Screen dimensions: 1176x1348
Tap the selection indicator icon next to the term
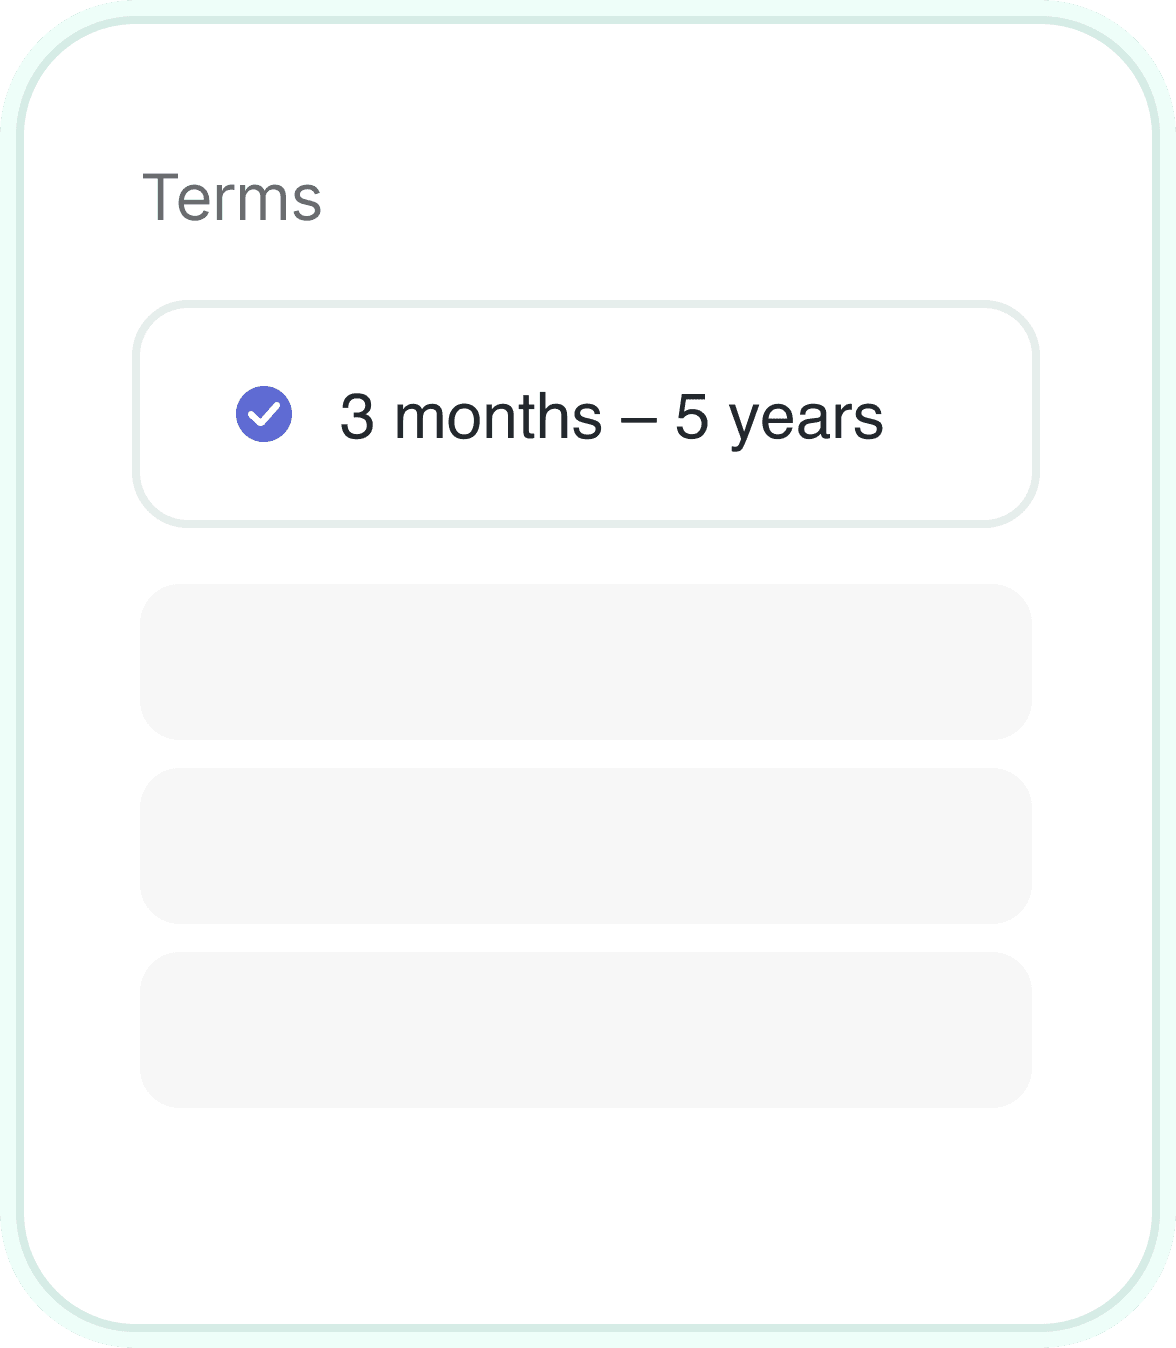pyautogui.click(x=263, y=413)
